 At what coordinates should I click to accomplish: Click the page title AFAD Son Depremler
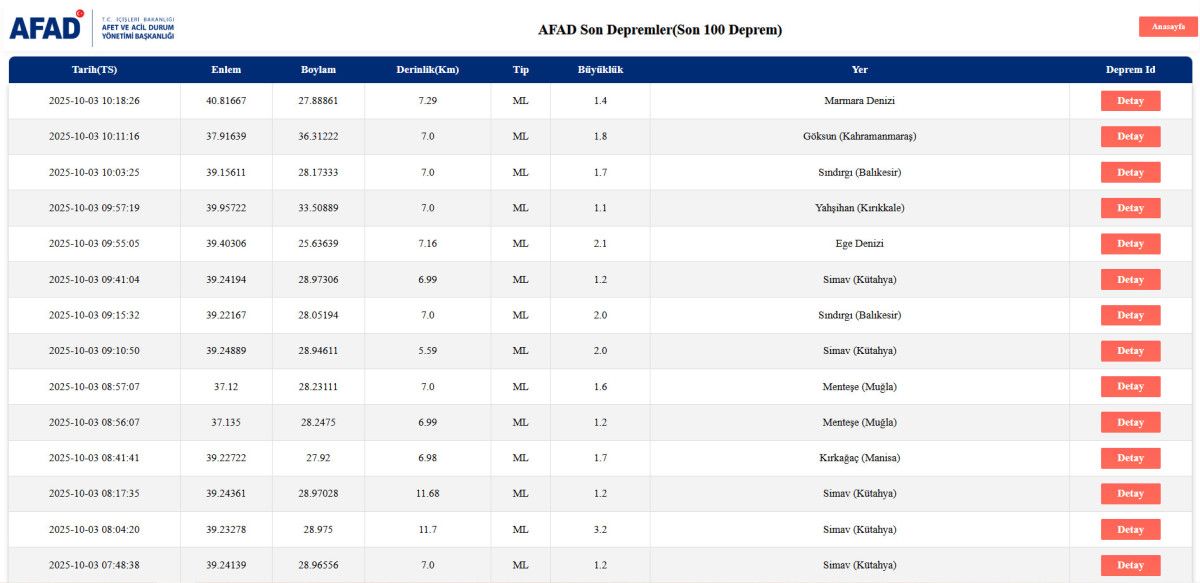[660, 30]
